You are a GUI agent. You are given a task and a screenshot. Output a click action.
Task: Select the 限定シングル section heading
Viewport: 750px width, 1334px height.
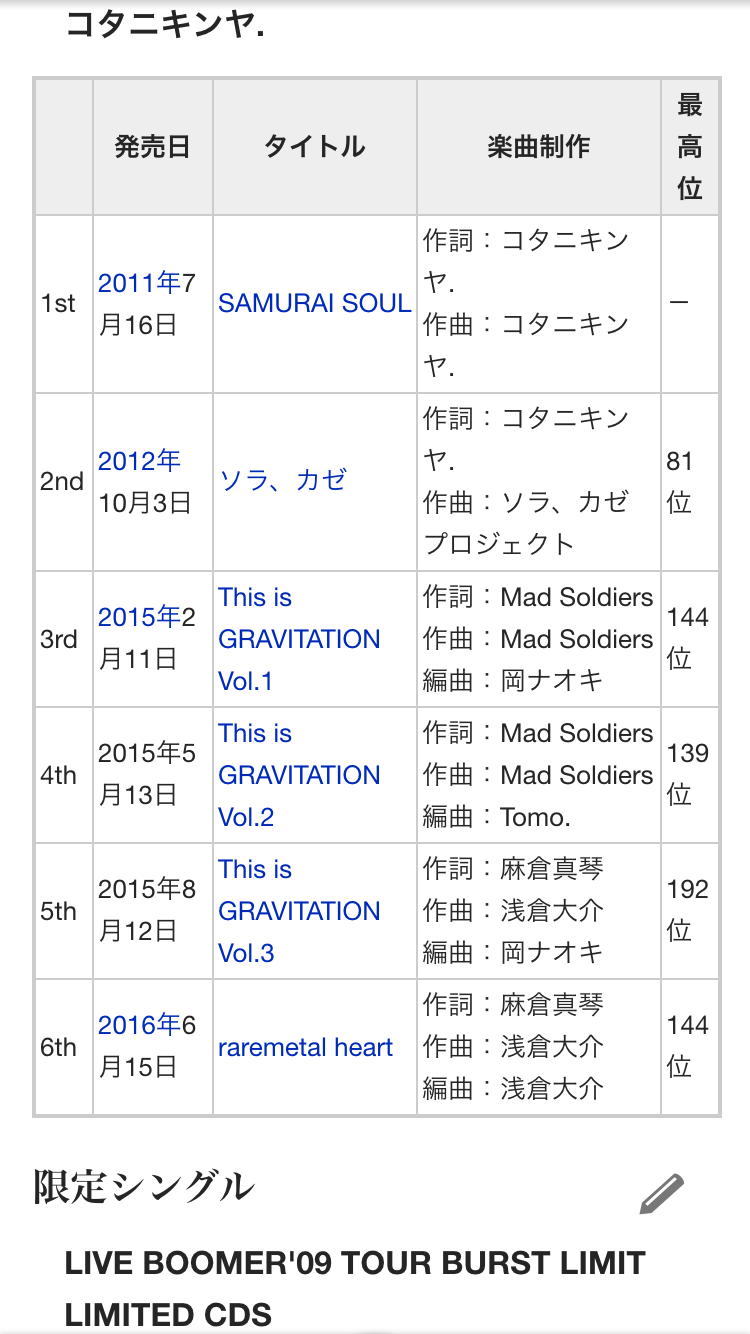click(x=144, y=1187)
